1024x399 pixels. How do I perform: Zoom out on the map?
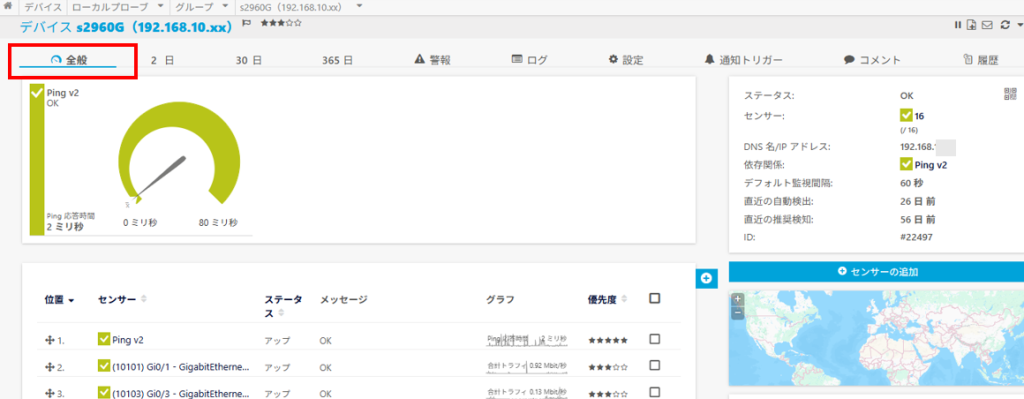pyautogui.click(x=738, y=312)
